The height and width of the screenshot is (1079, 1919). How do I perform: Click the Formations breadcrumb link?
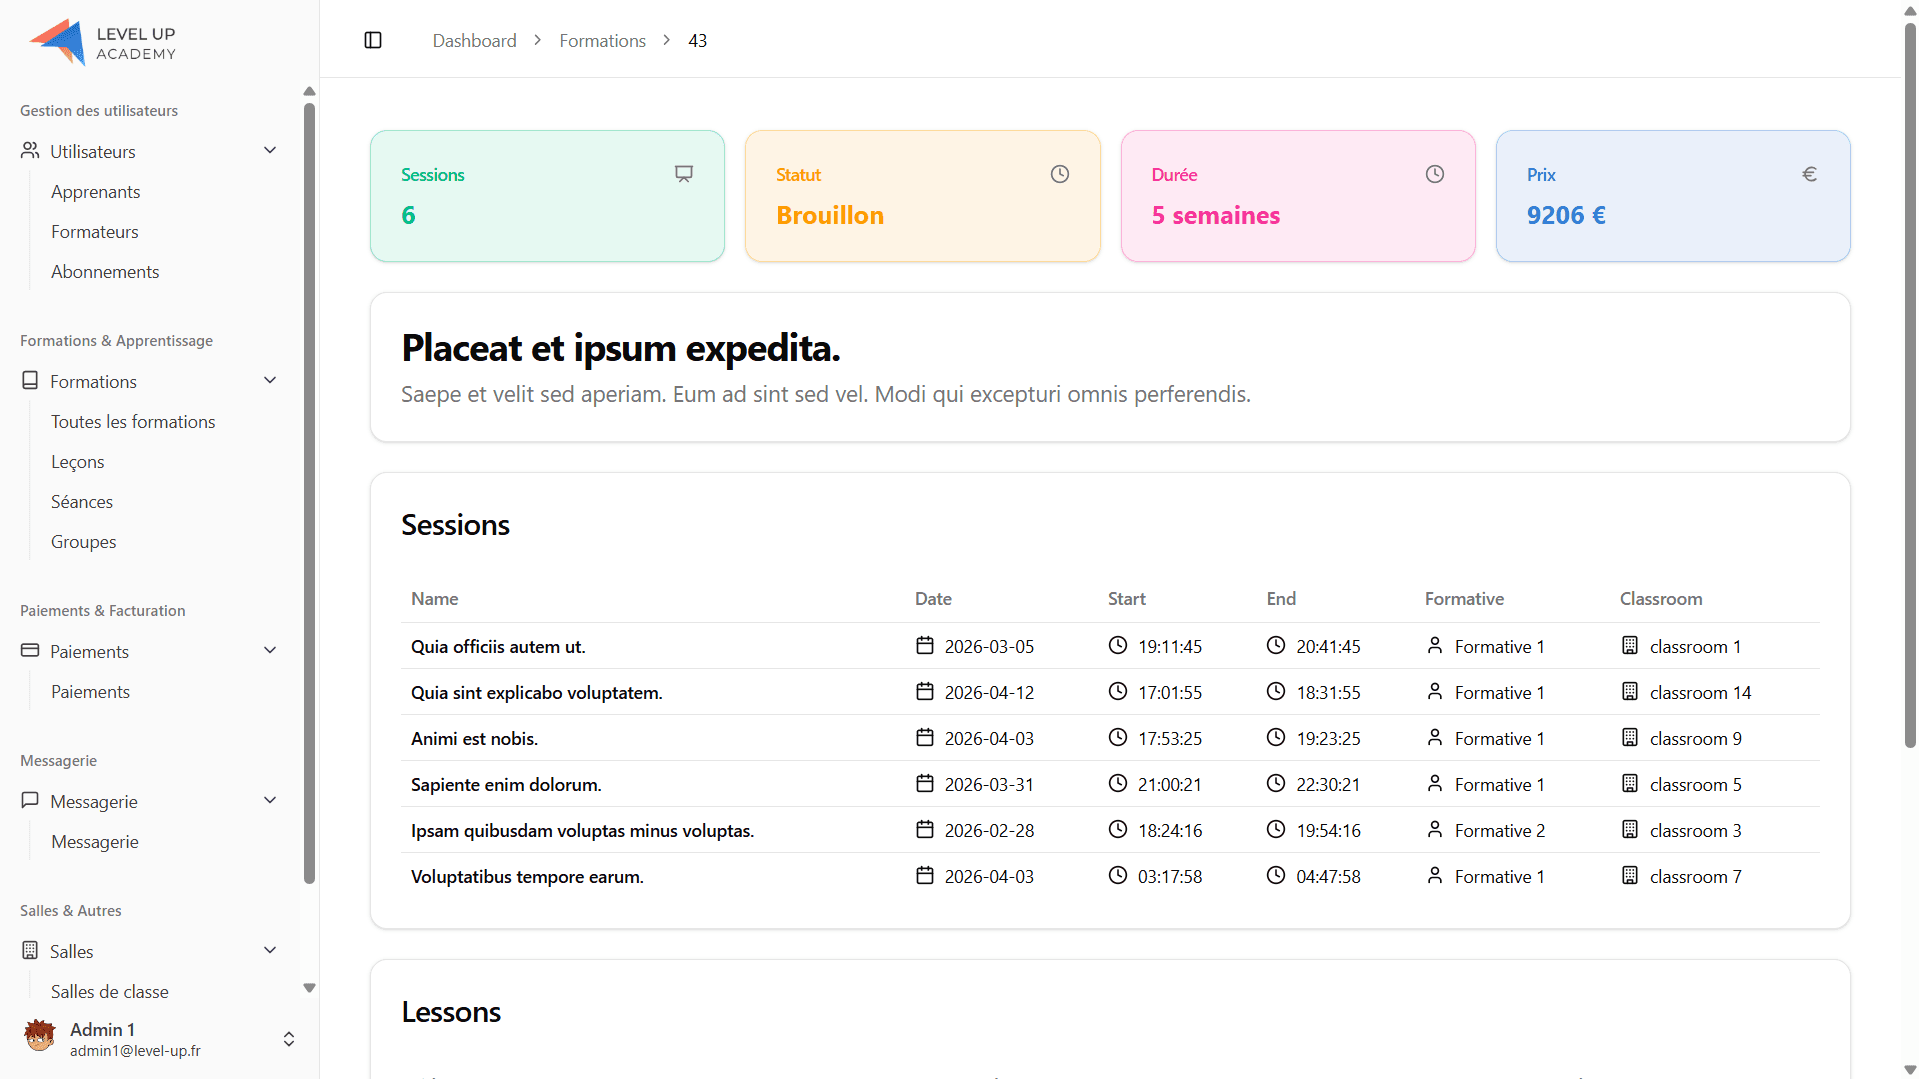[x=602, y=41]
